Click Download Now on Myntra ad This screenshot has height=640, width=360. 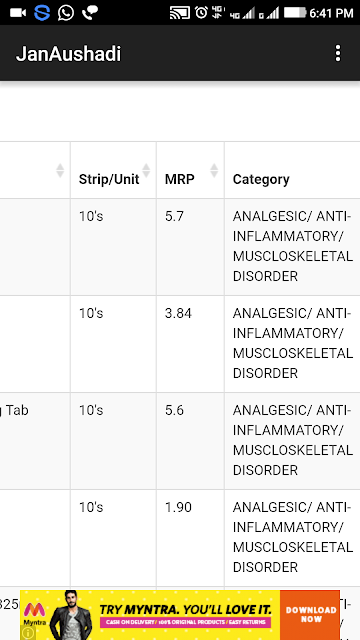(x=310, y=614)
